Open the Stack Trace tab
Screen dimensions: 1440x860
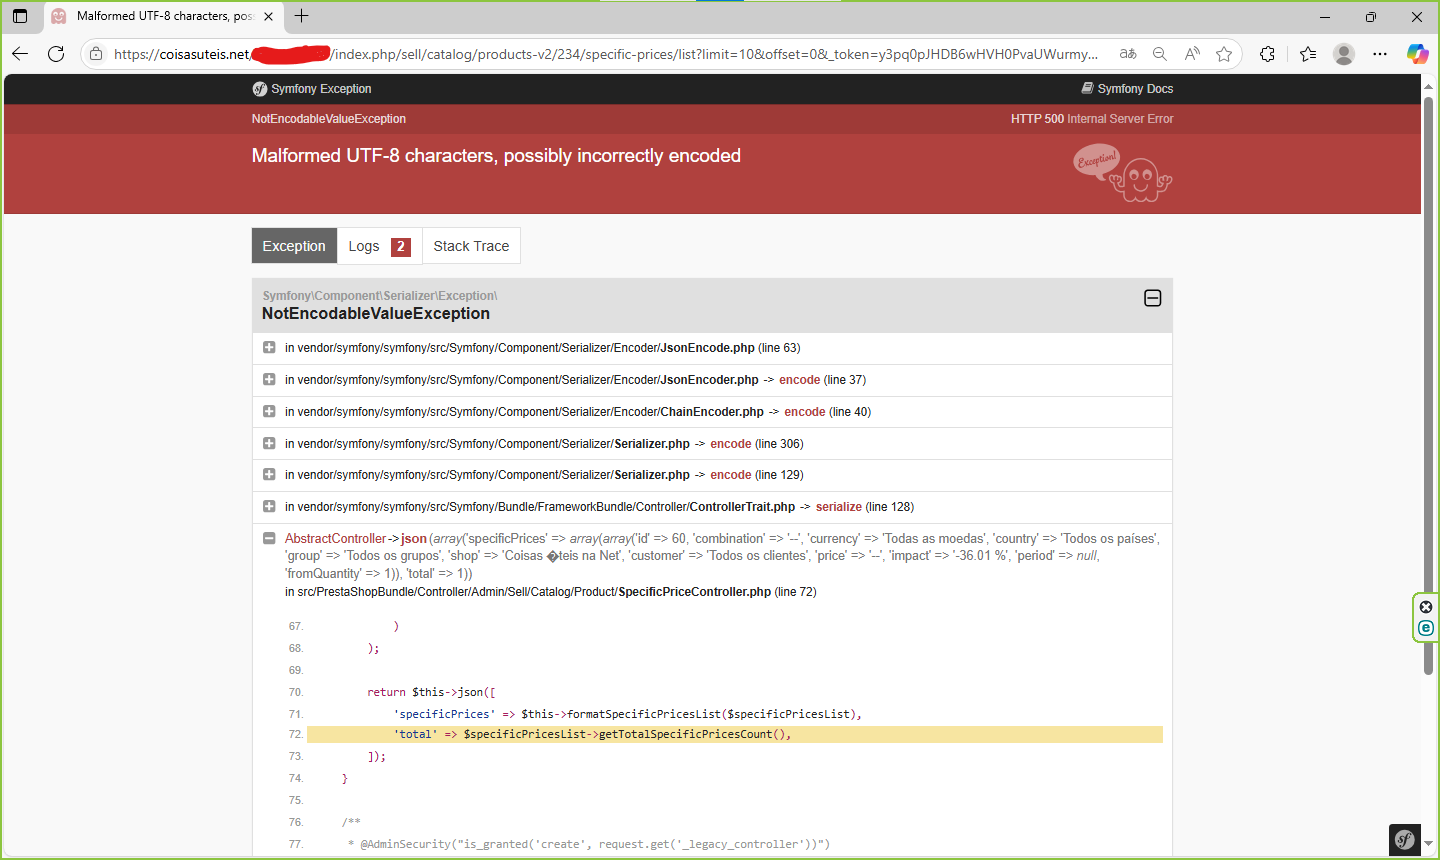pos(471,246)
